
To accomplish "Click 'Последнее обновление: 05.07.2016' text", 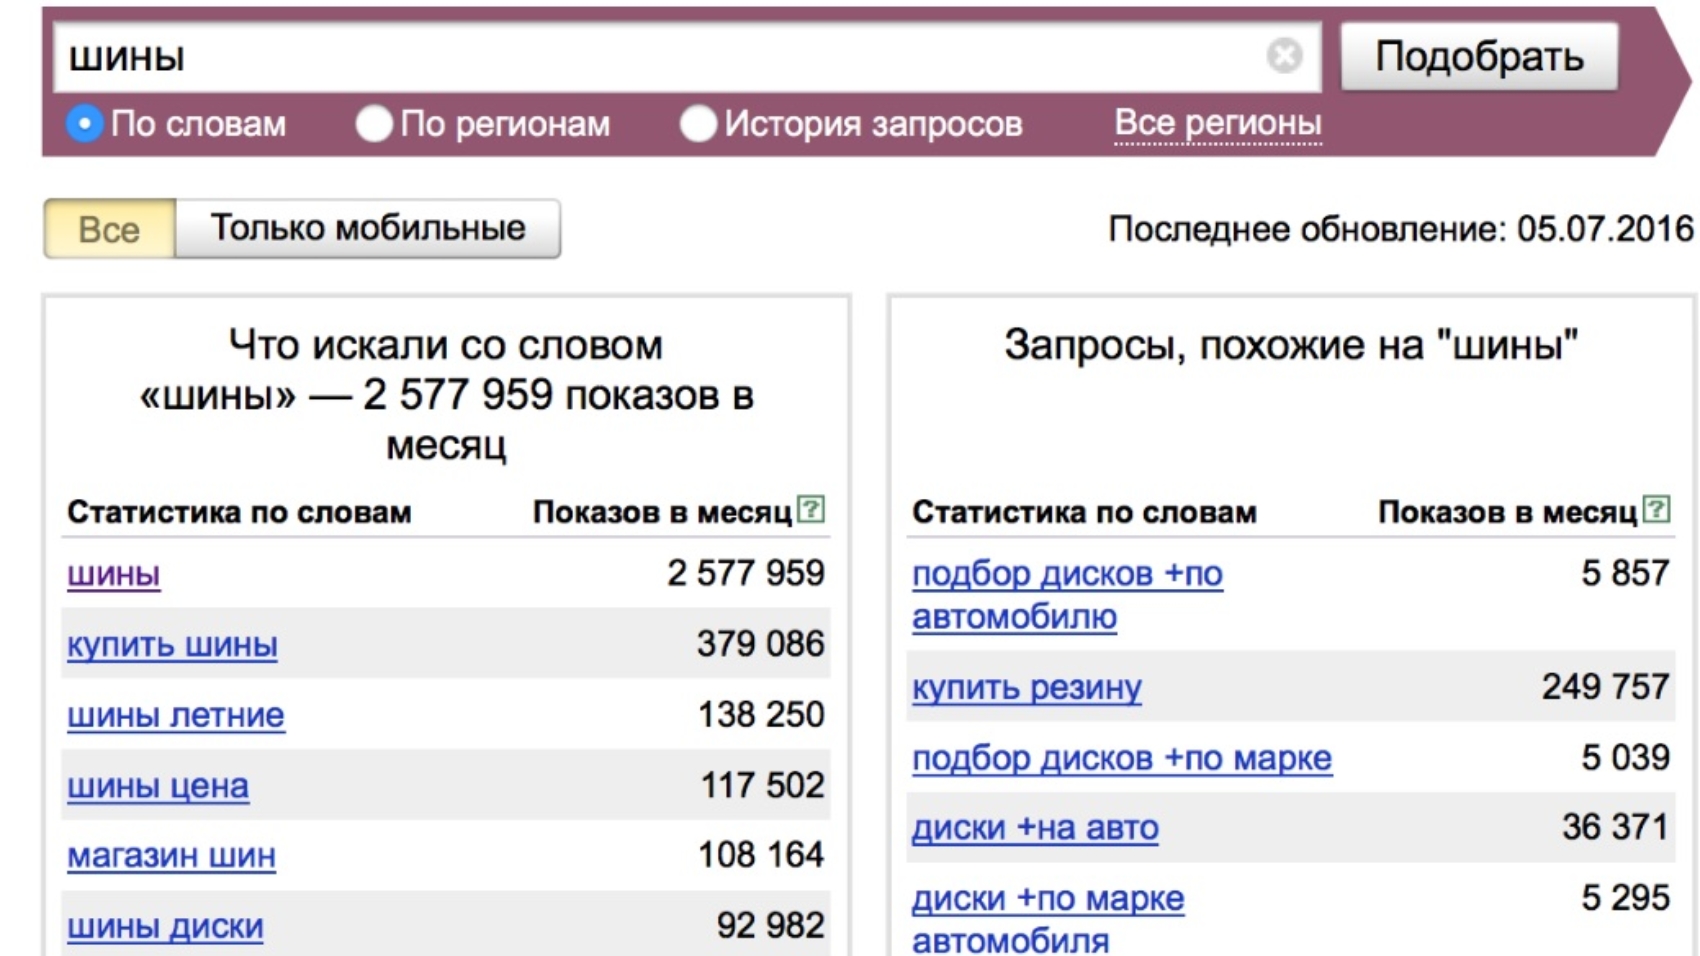I will click(x=1401, y=229).
